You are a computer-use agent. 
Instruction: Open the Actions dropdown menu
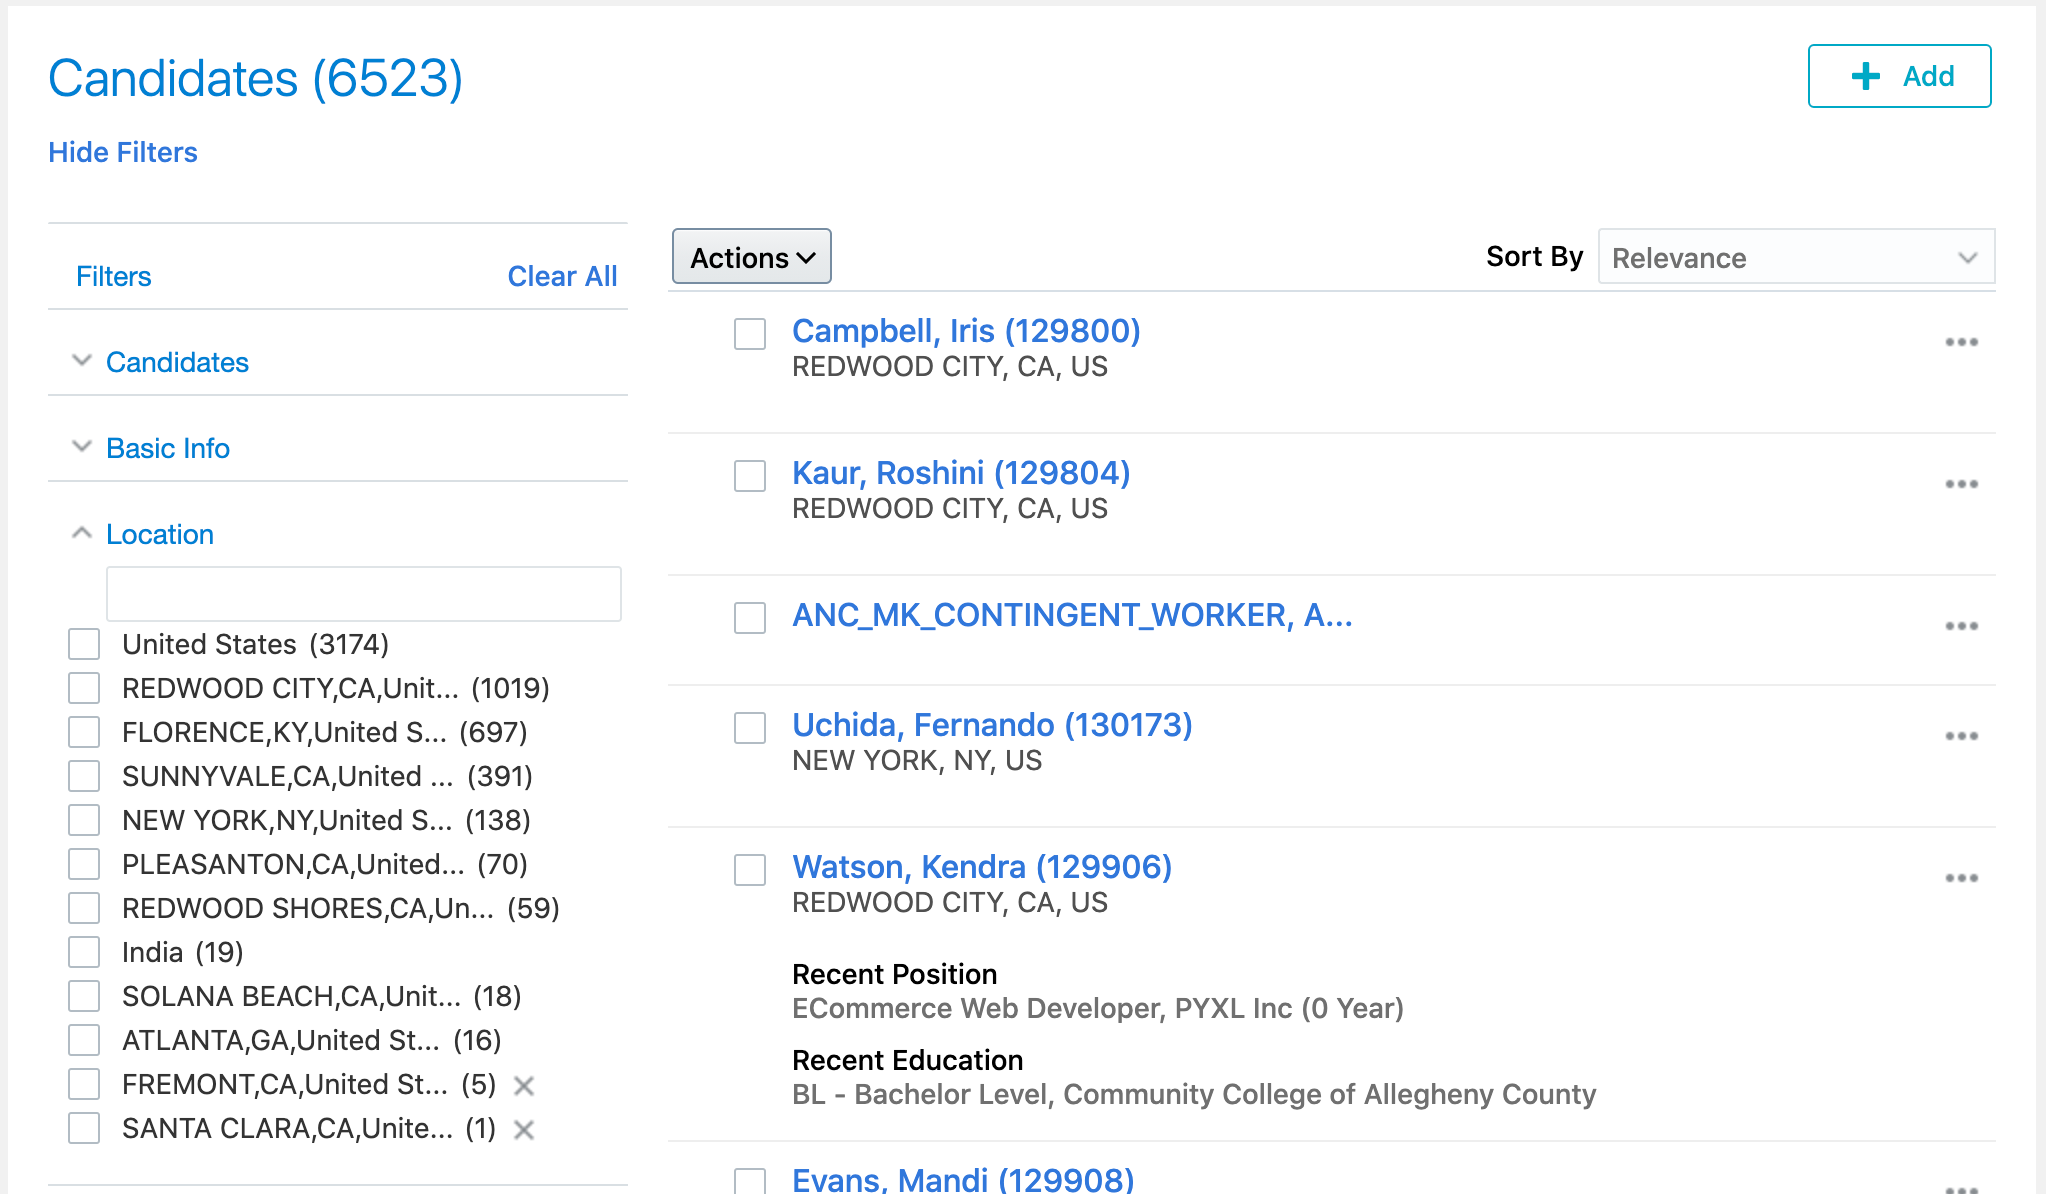pyautogui.click(x=752, y=257)
